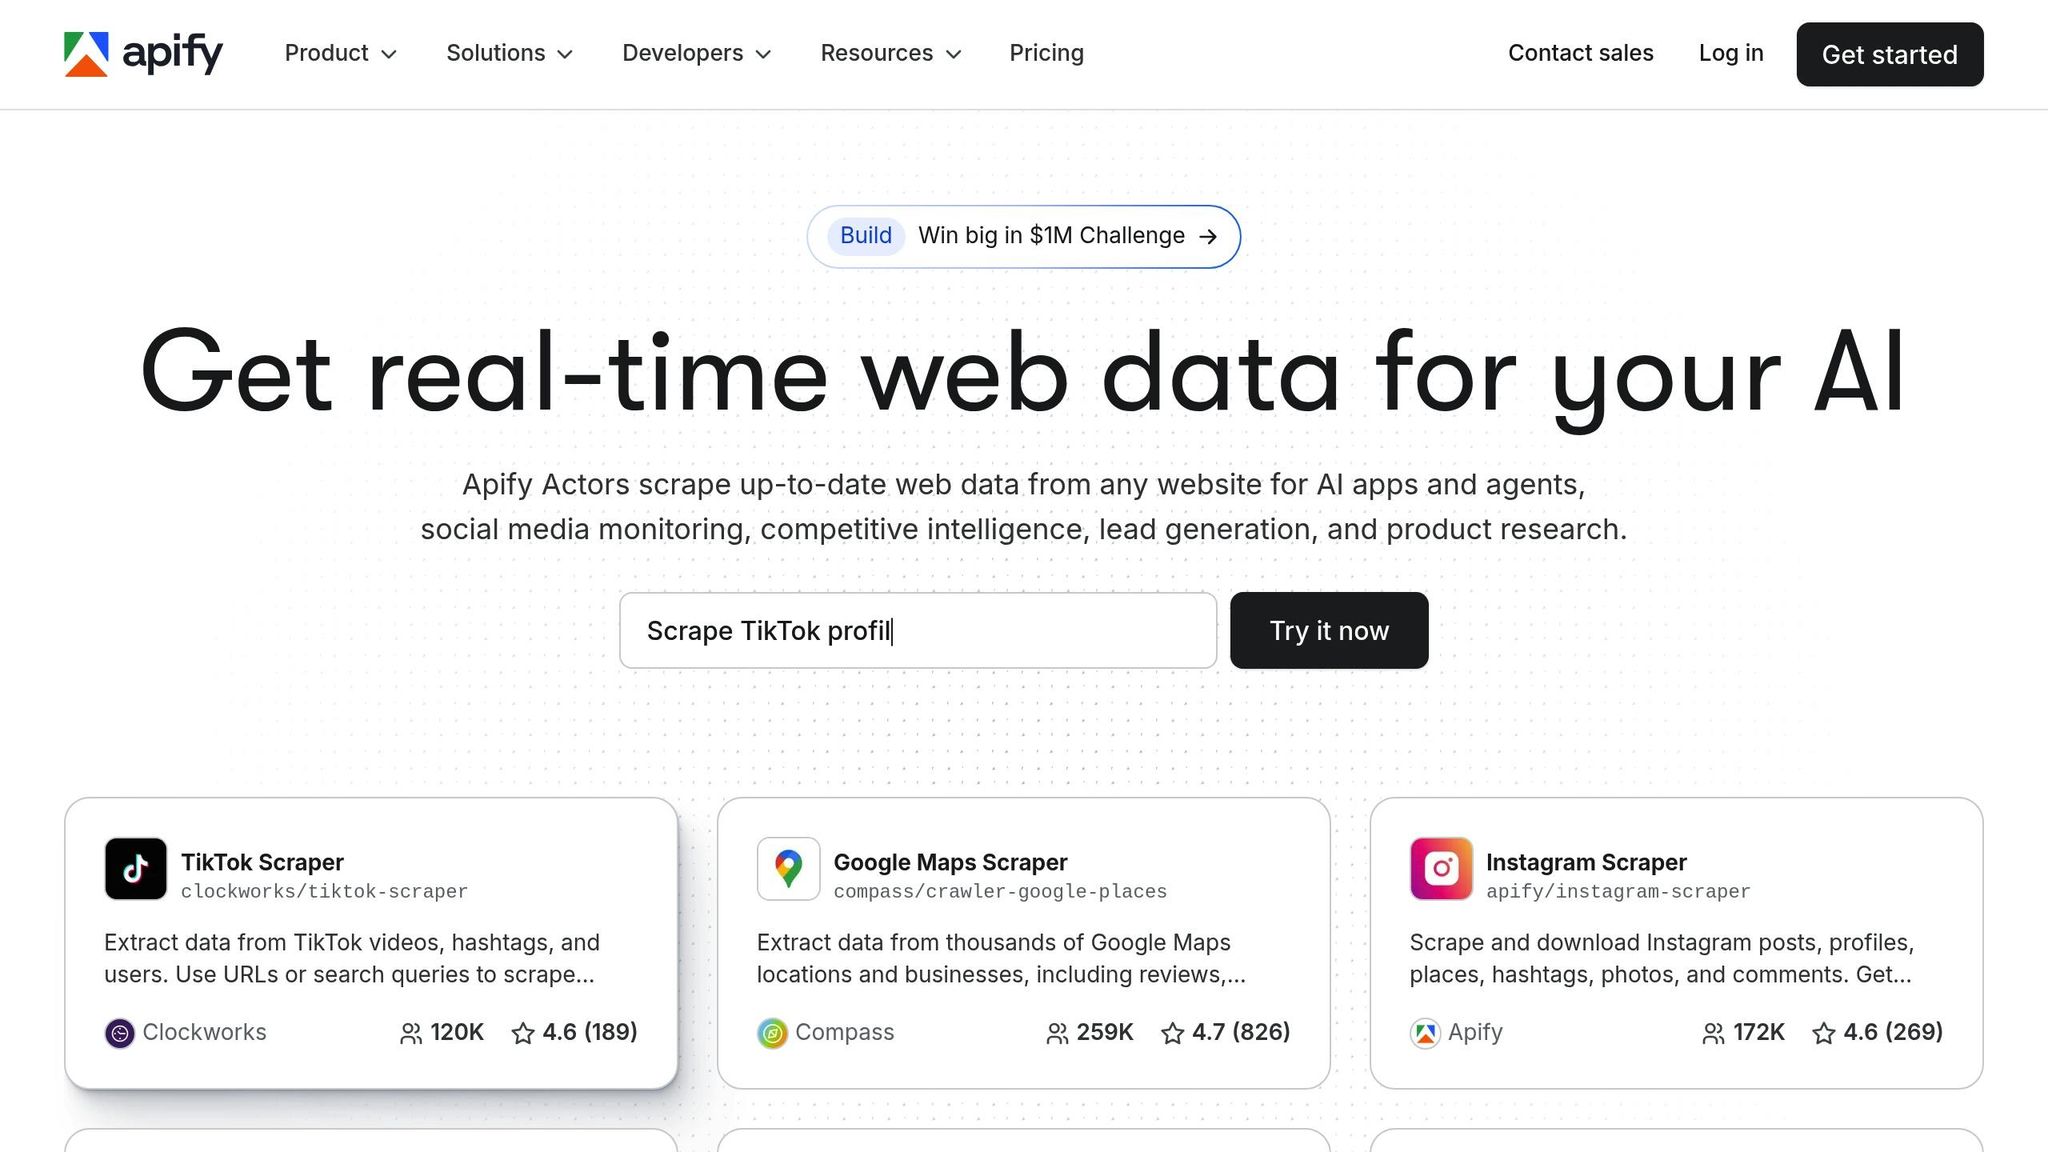Open the Solutions dropdown menu
The image size is (2048, 1152).
tap(509, 53)
